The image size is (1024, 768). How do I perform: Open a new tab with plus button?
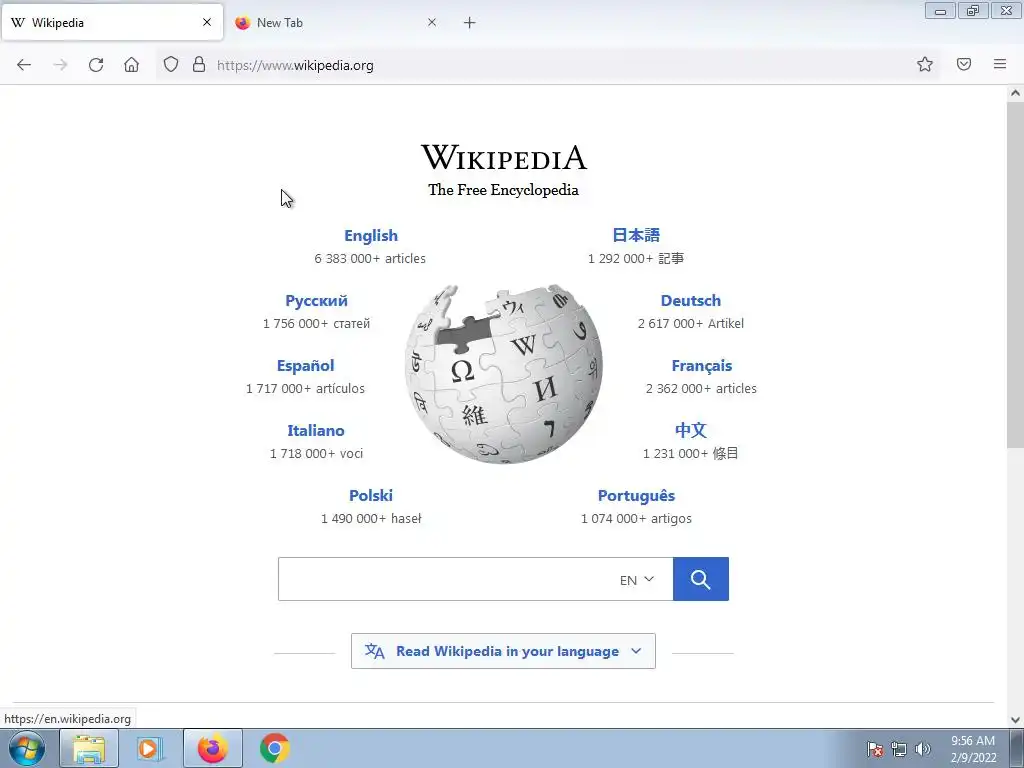pyautogui.click(x=470, y=23)
